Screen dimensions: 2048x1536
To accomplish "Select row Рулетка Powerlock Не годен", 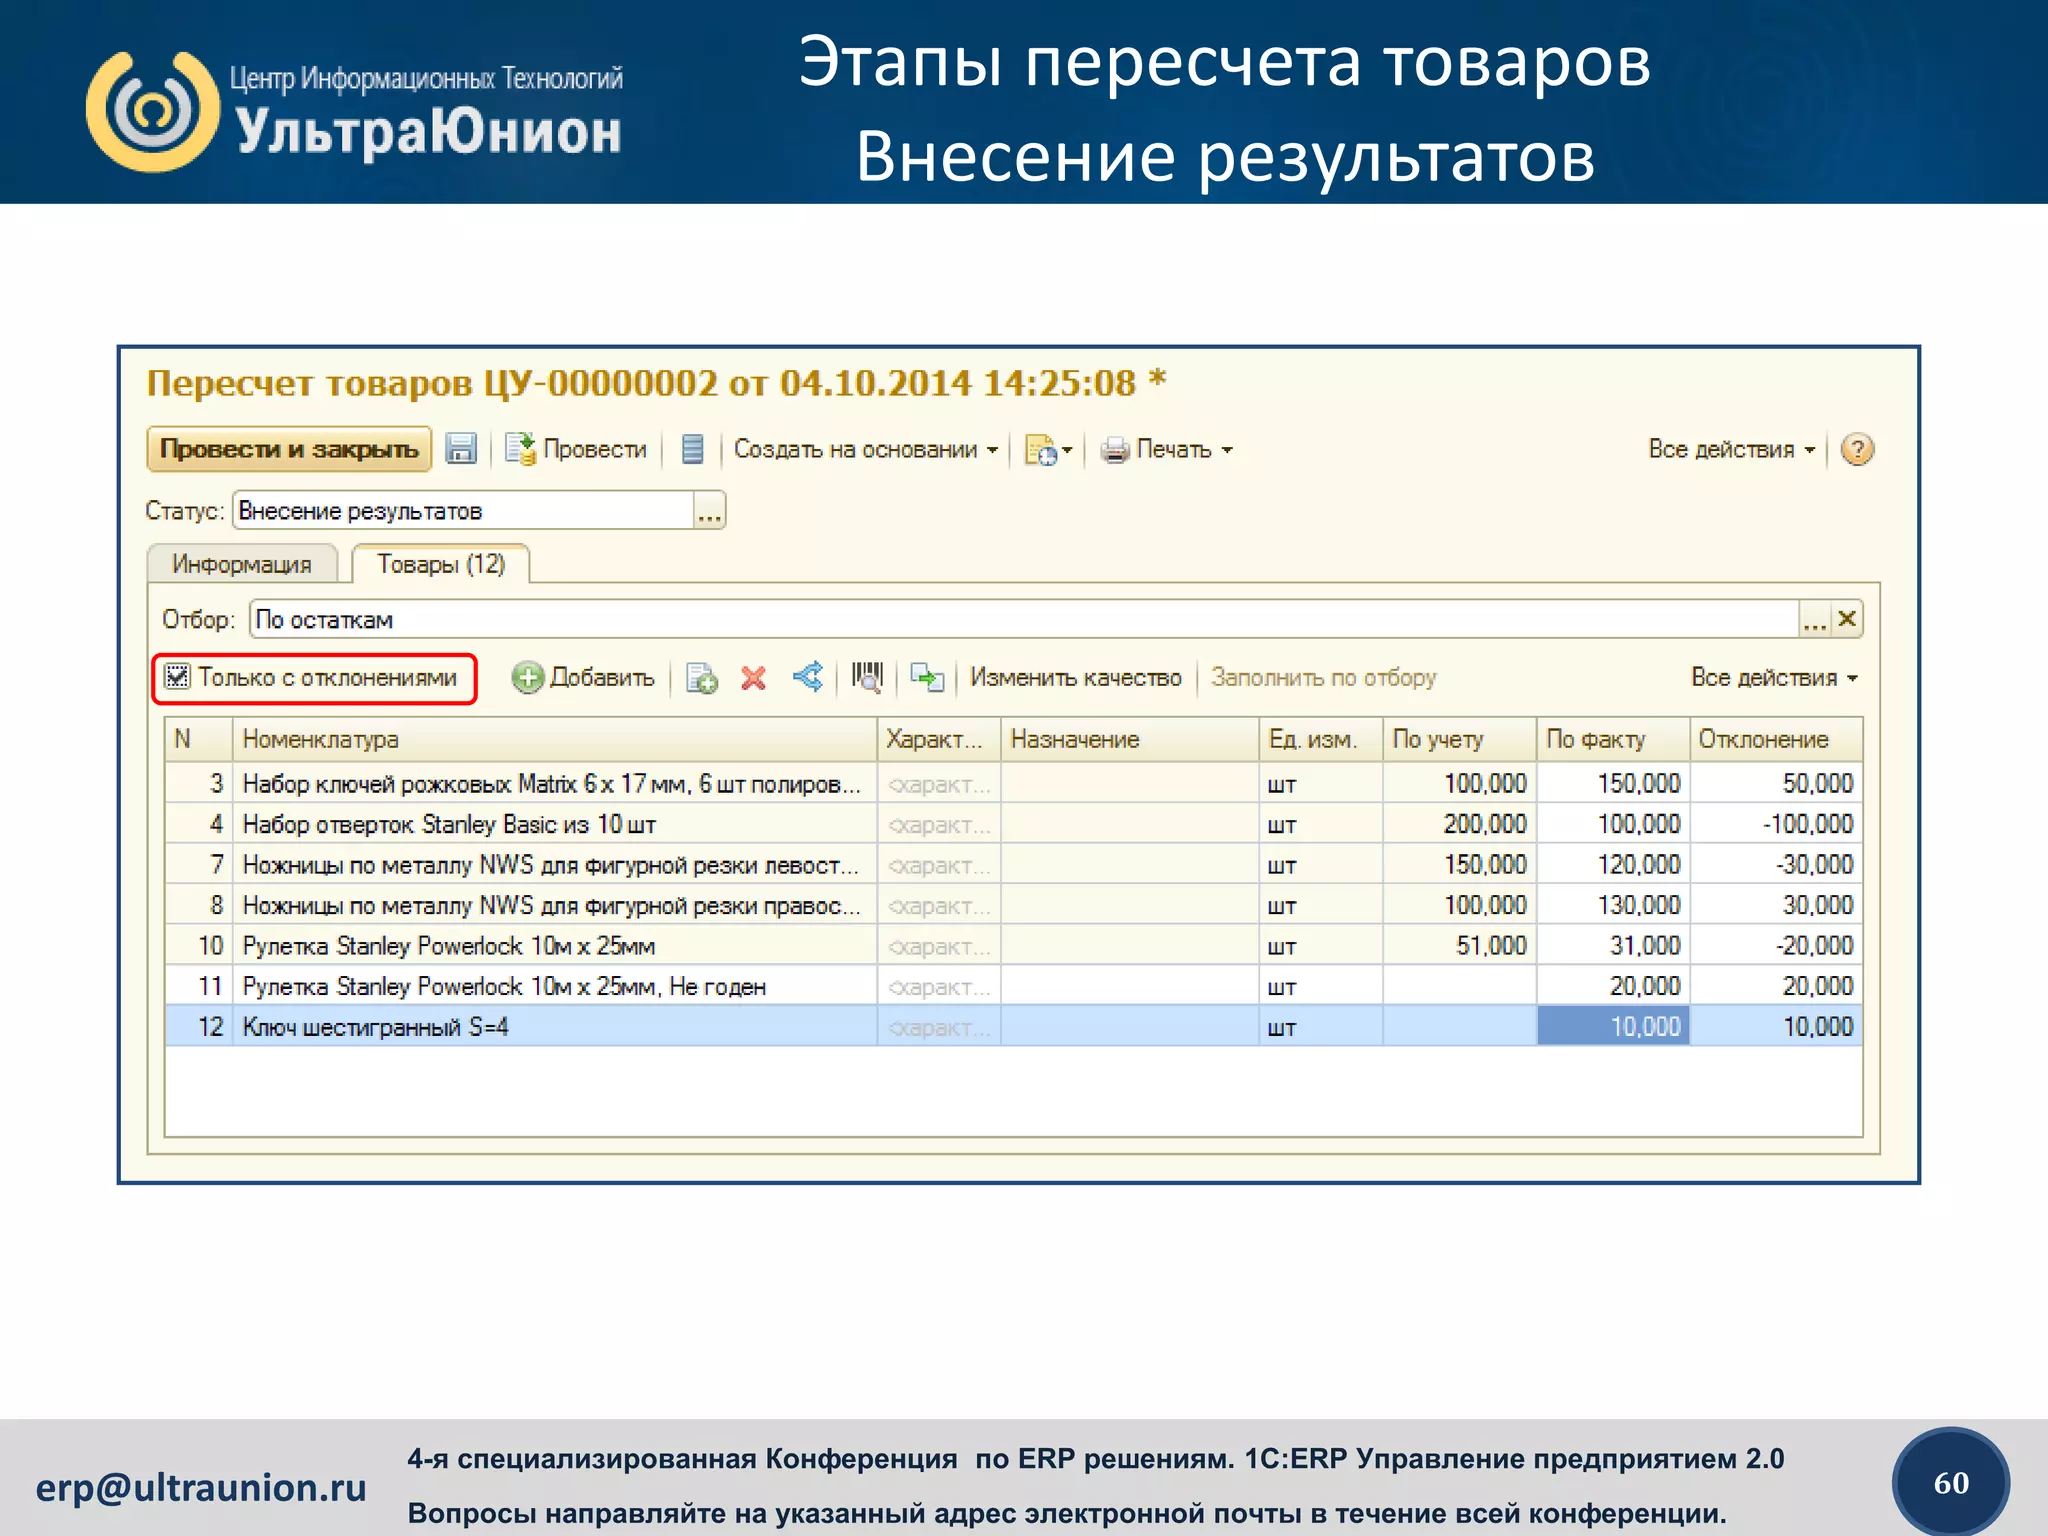I will (x=1013, y=986).
